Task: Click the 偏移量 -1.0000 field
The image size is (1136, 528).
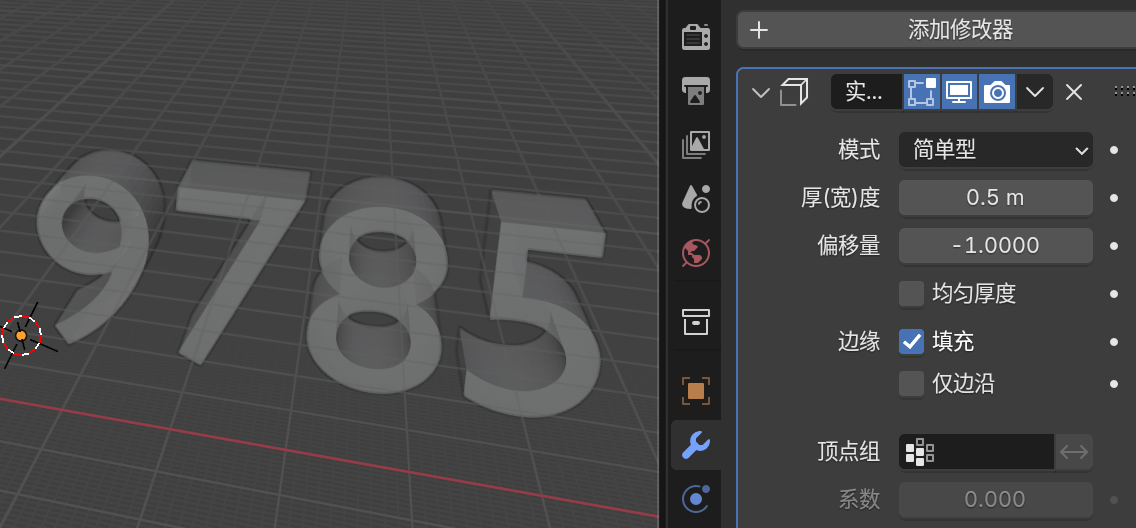Action: click(995, 246)
